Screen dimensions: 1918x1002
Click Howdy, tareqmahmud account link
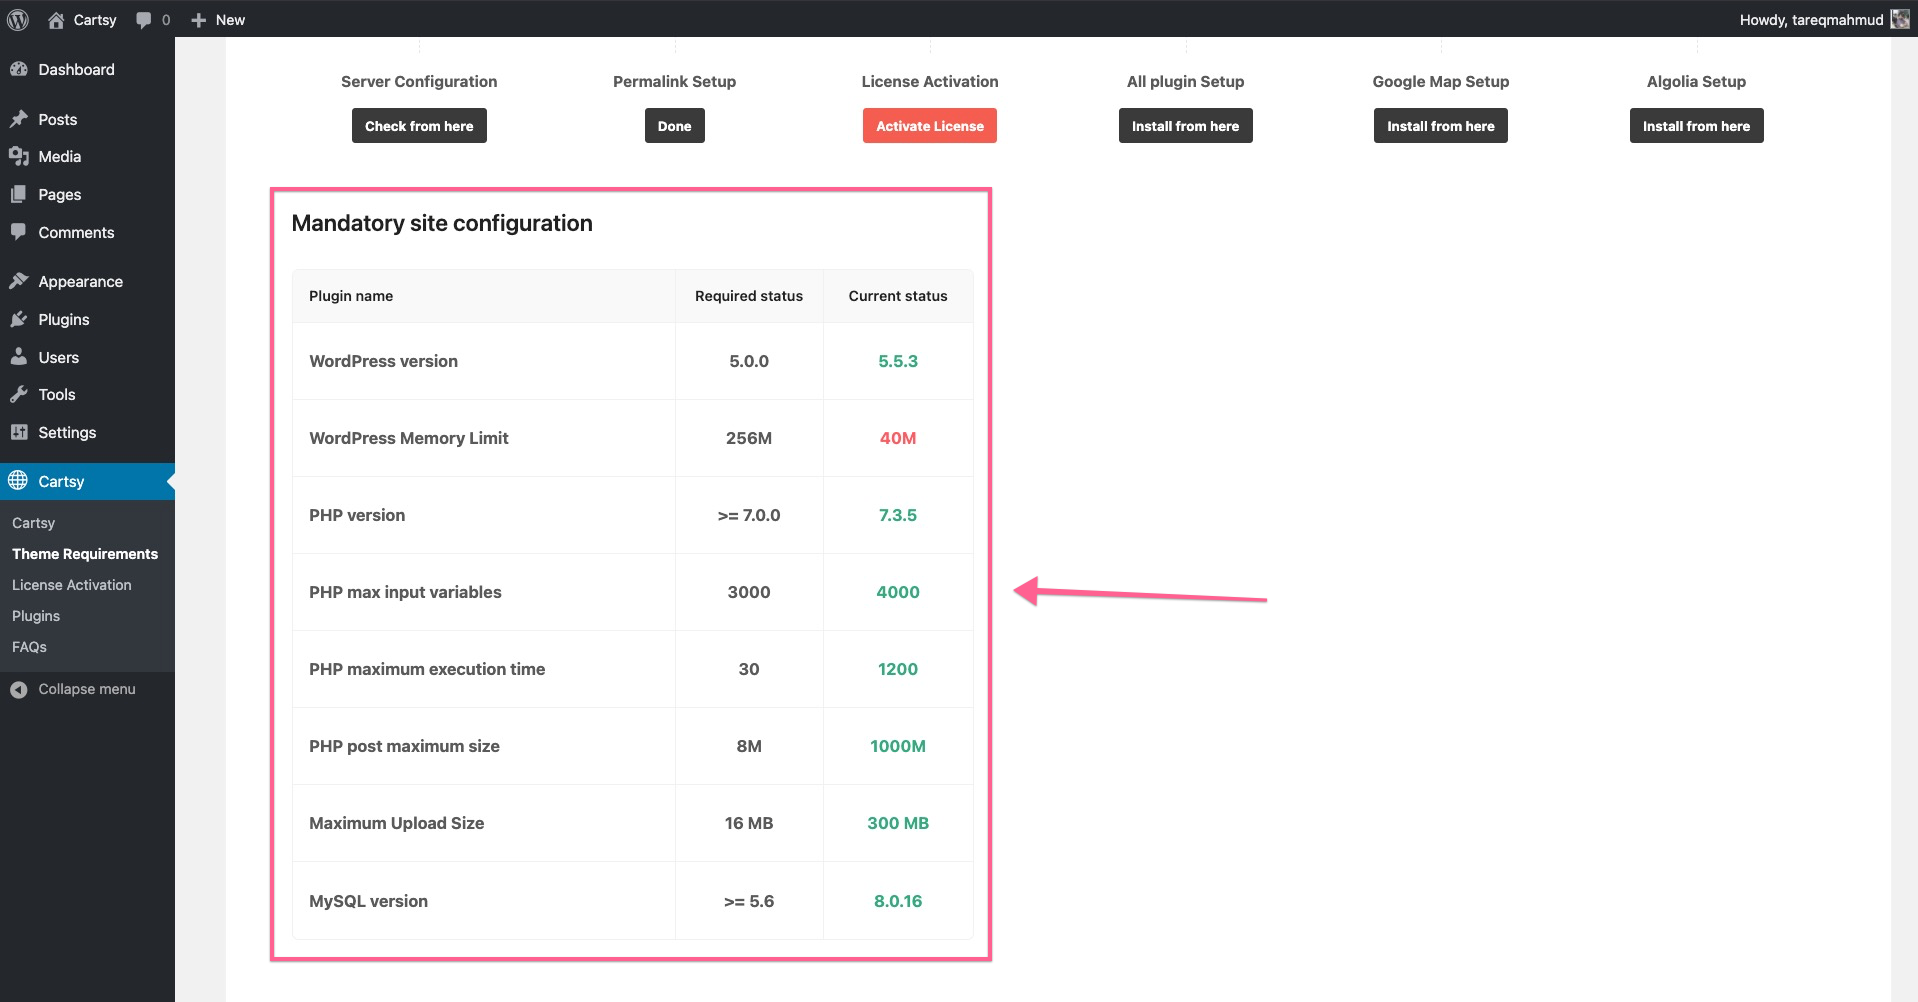pos(1811,20)
